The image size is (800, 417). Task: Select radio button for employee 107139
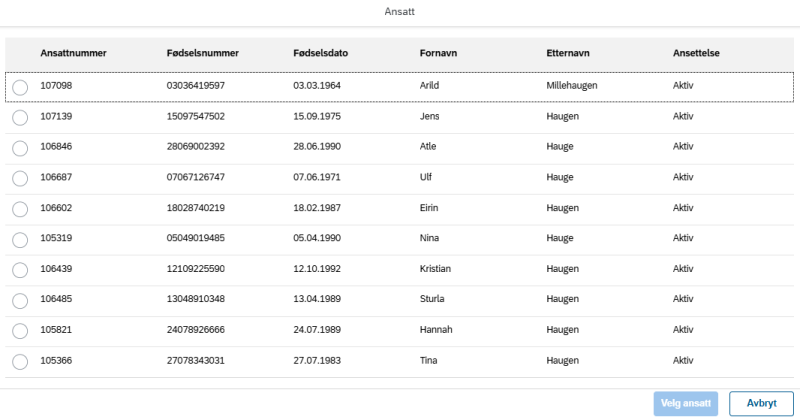(20, 118)
